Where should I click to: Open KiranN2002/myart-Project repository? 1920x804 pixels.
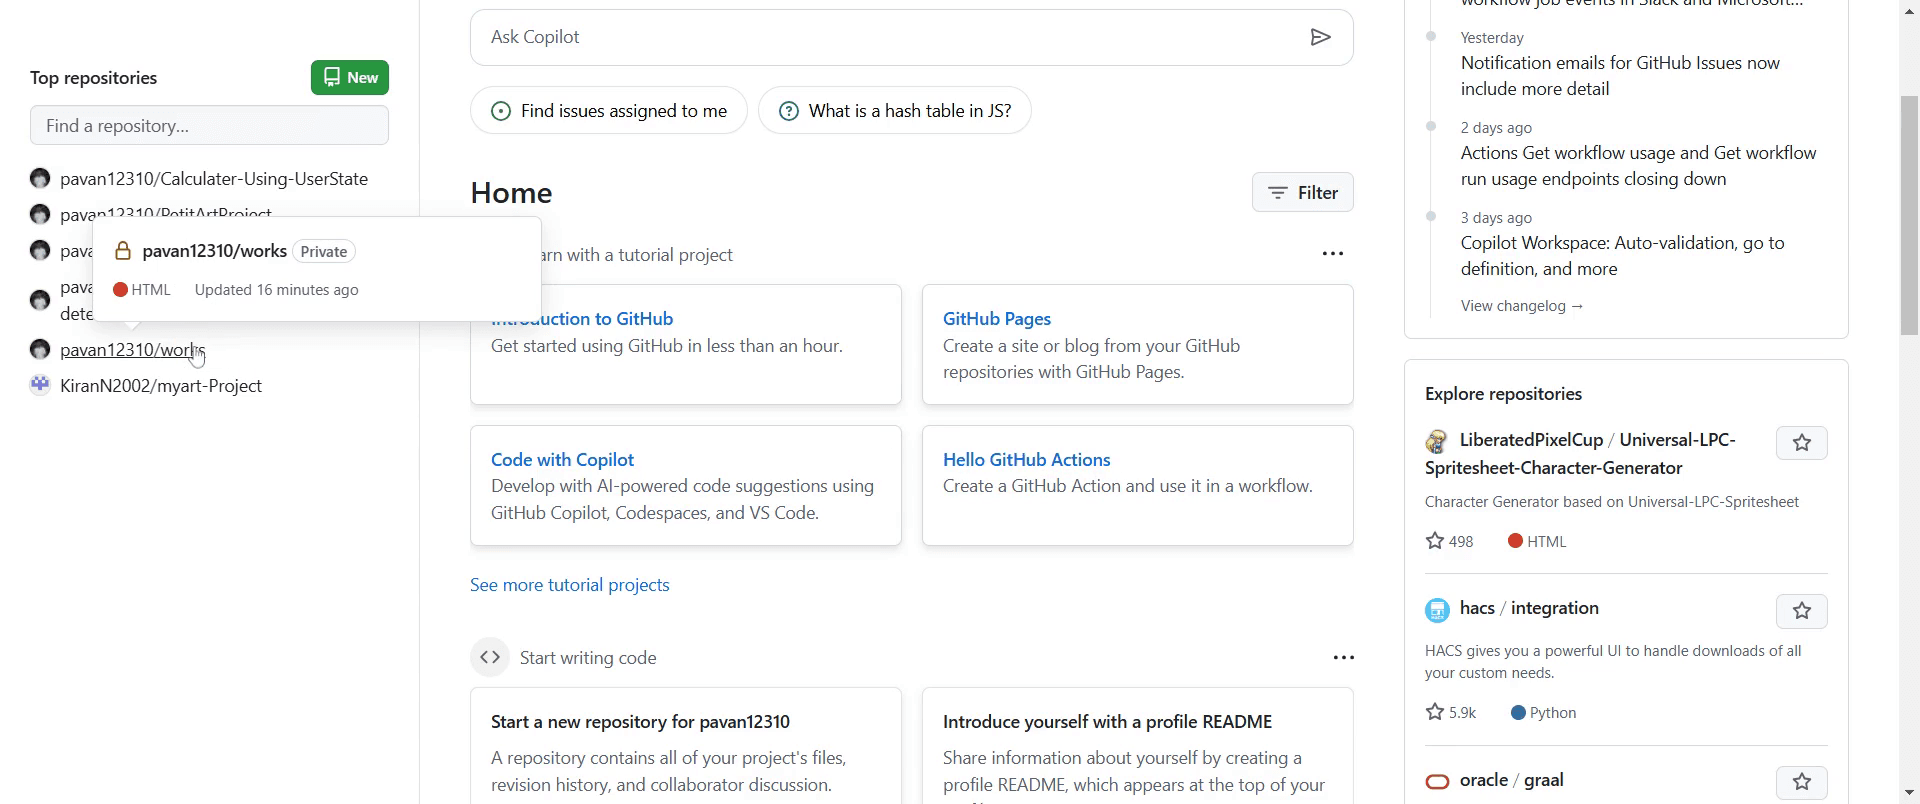[161, 386]
